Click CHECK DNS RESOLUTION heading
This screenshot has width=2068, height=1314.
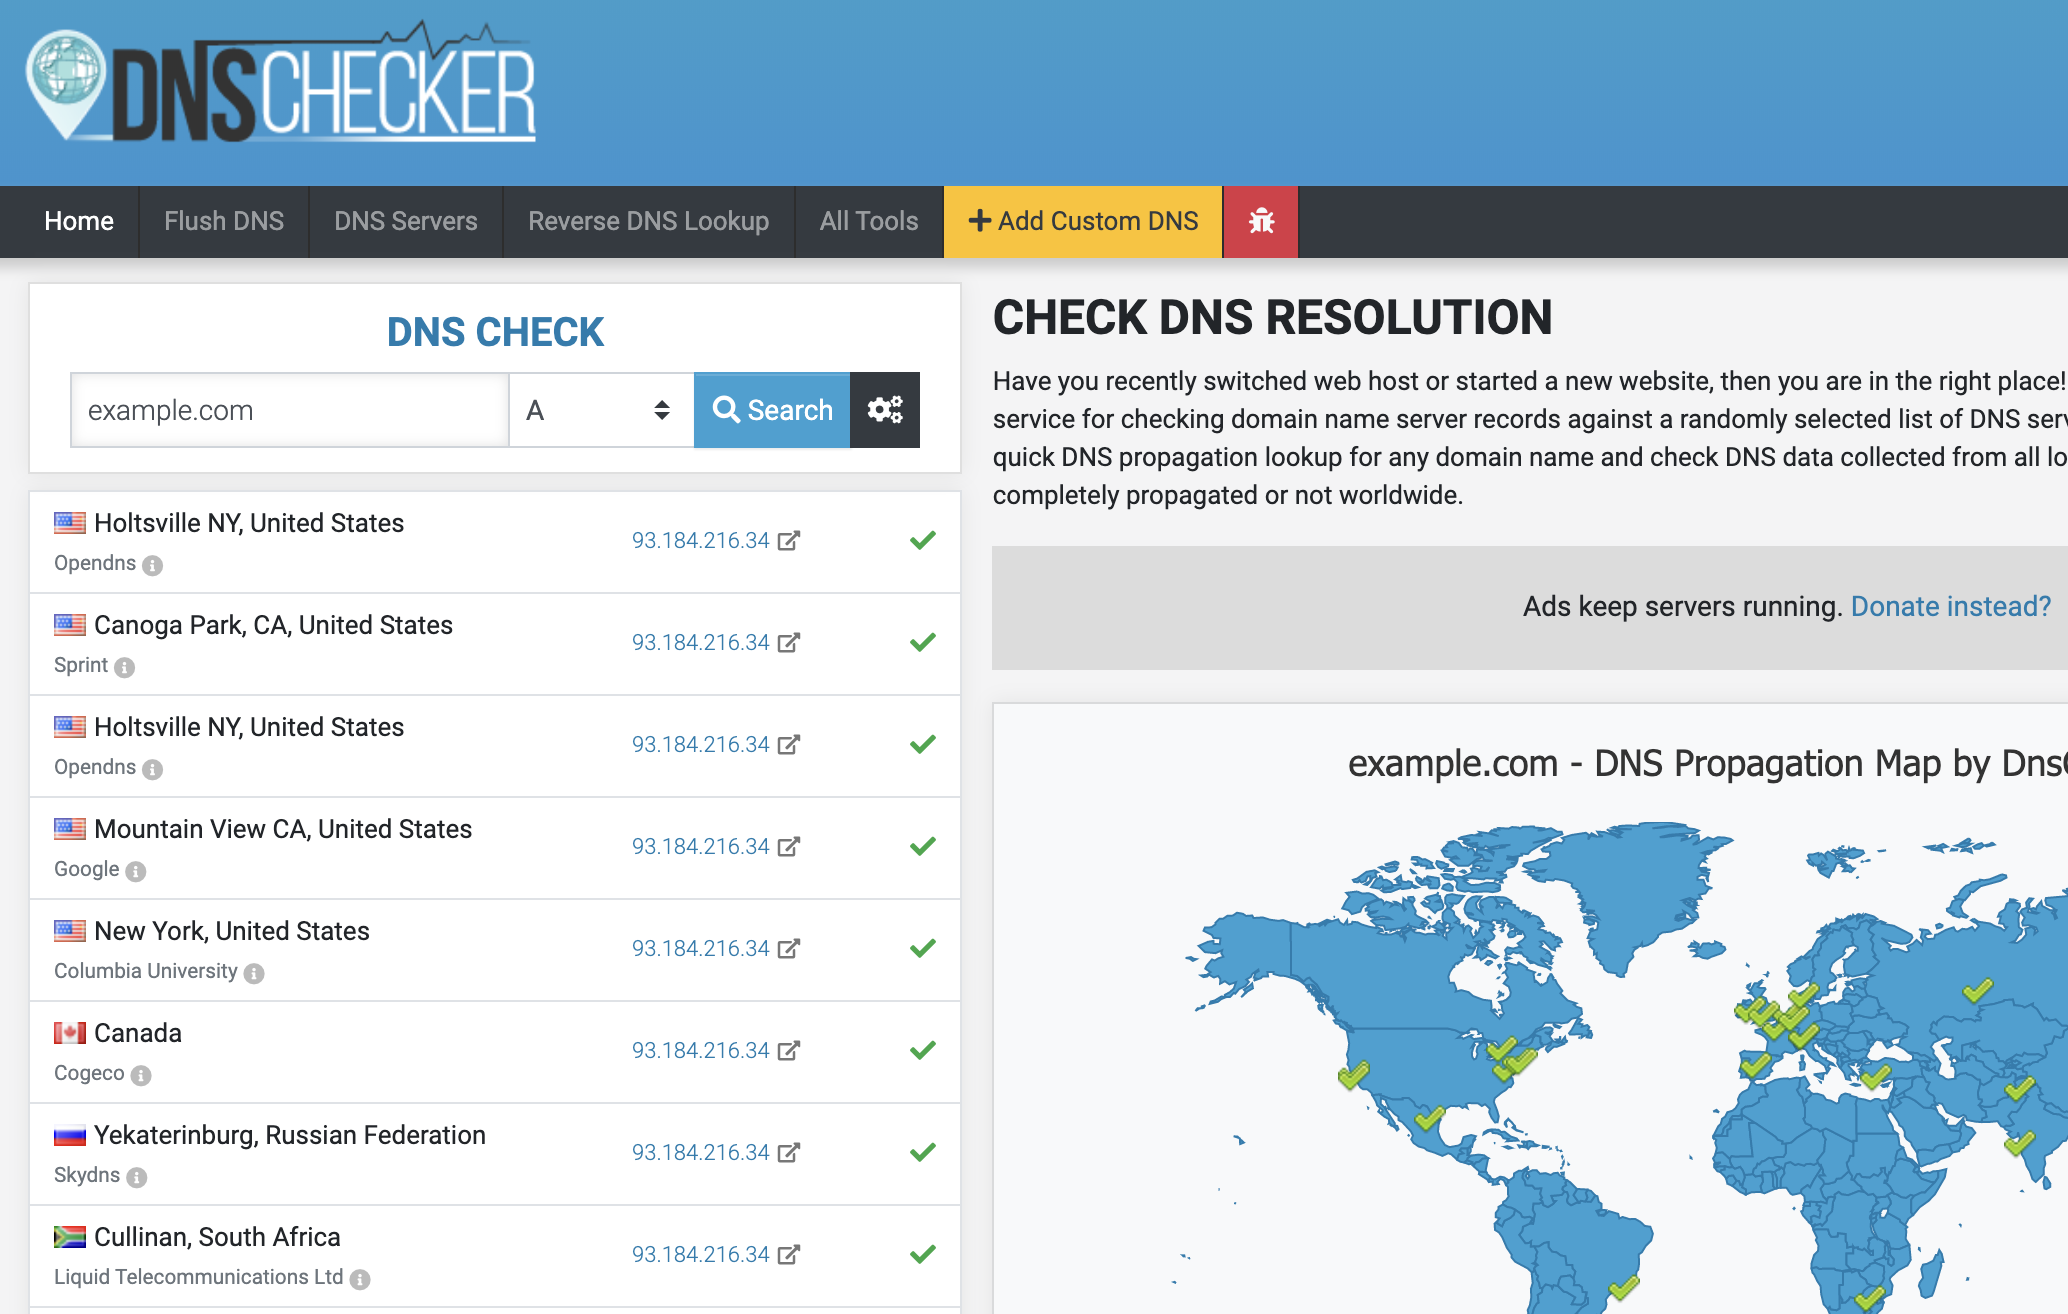(x=1272, y=318)
